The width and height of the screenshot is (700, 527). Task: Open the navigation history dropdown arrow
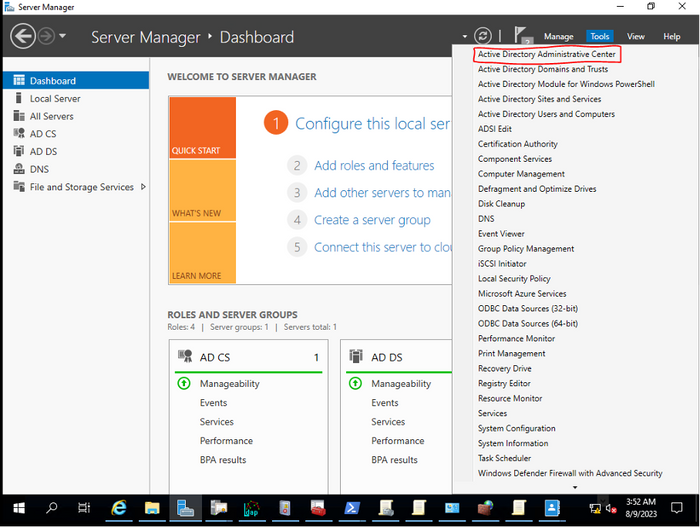click(62, 36)
